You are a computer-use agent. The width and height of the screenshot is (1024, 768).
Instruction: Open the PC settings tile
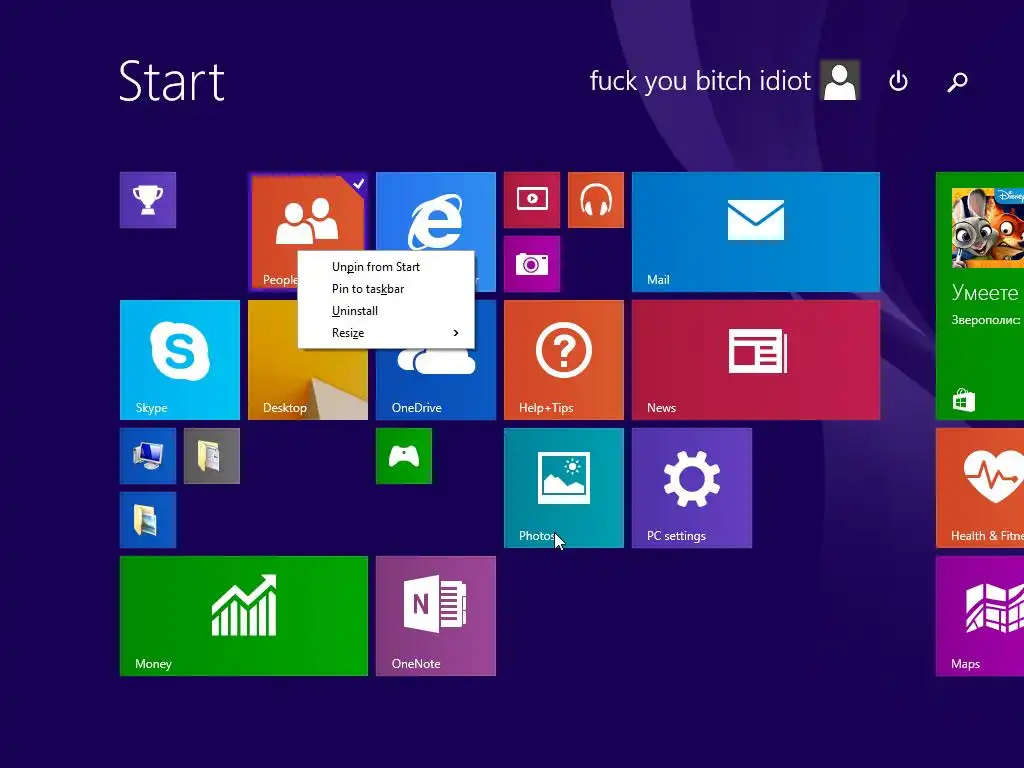[x=692, y=488]
